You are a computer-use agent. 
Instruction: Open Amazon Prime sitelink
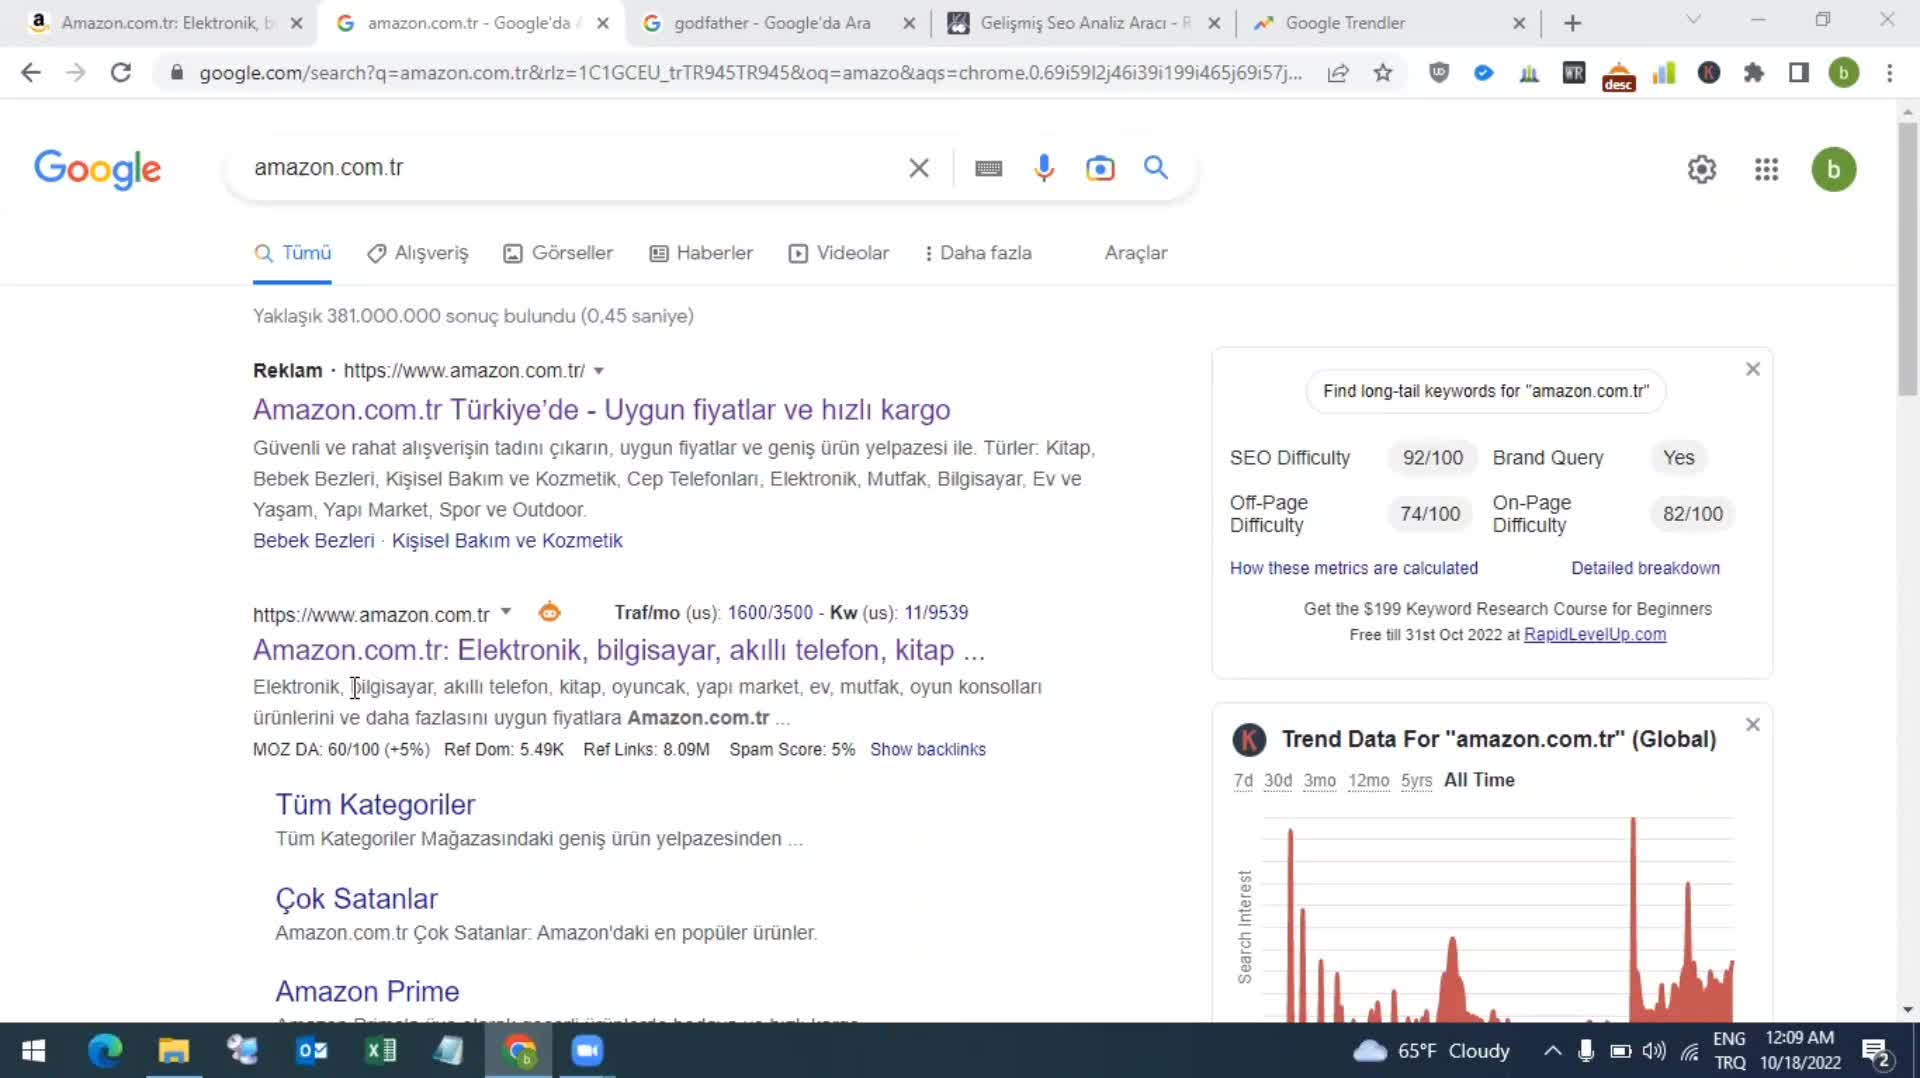coord(367,992)
